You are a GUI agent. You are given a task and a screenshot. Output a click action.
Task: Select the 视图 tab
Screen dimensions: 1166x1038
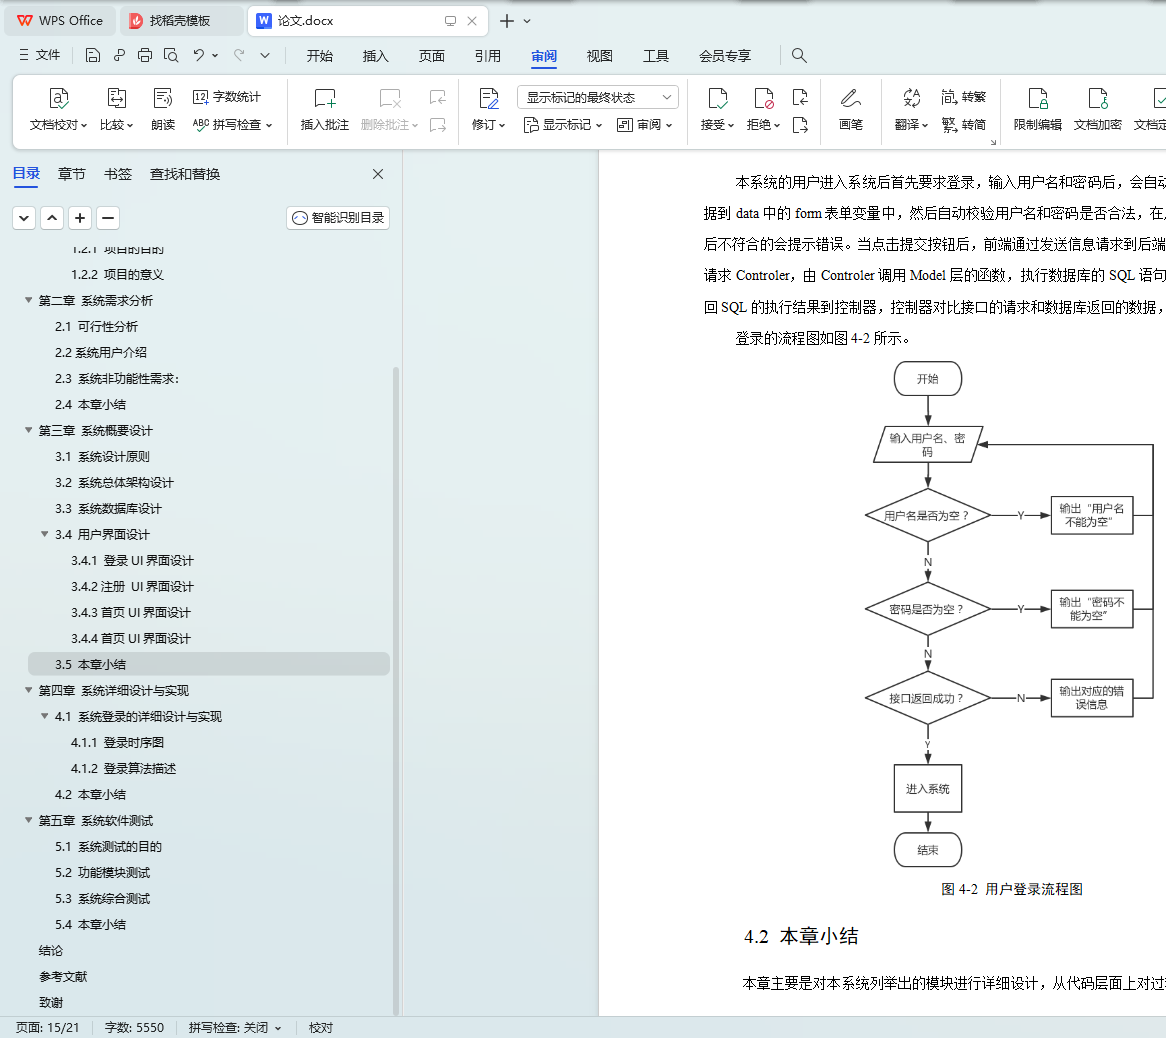(x=599, y=56)
